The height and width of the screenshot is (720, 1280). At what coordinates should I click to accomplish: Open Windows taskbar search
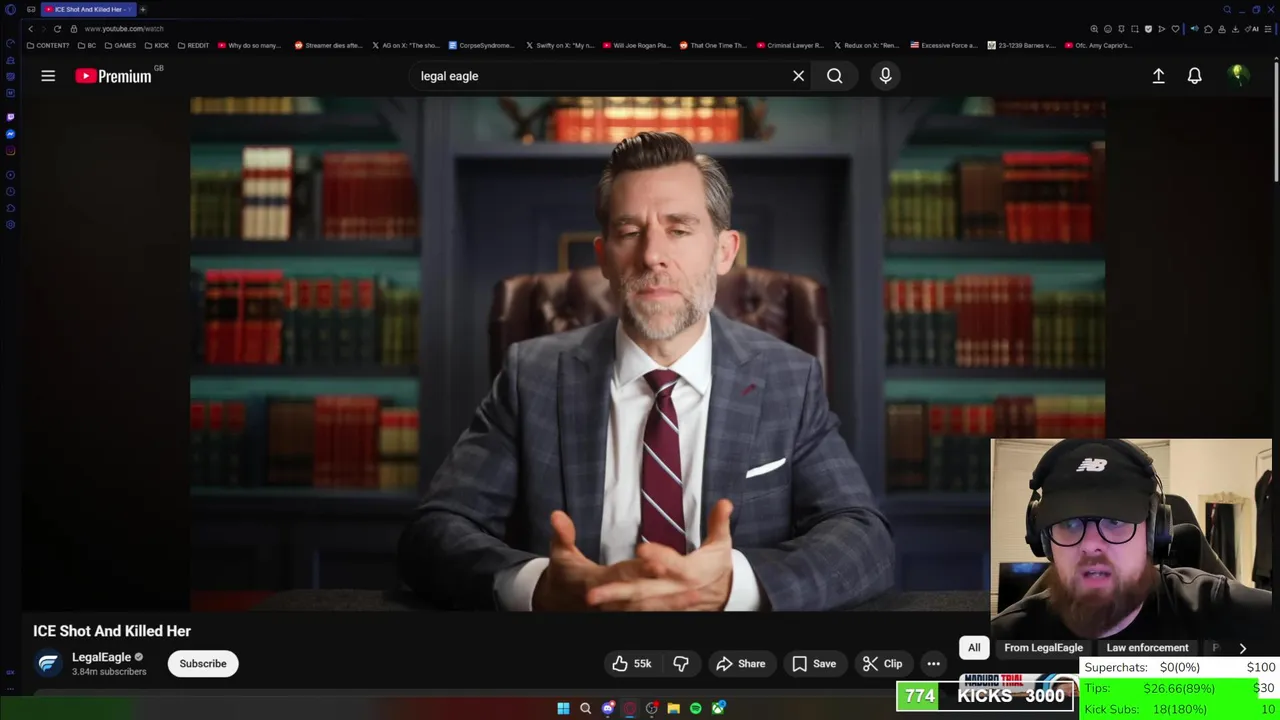585,708
